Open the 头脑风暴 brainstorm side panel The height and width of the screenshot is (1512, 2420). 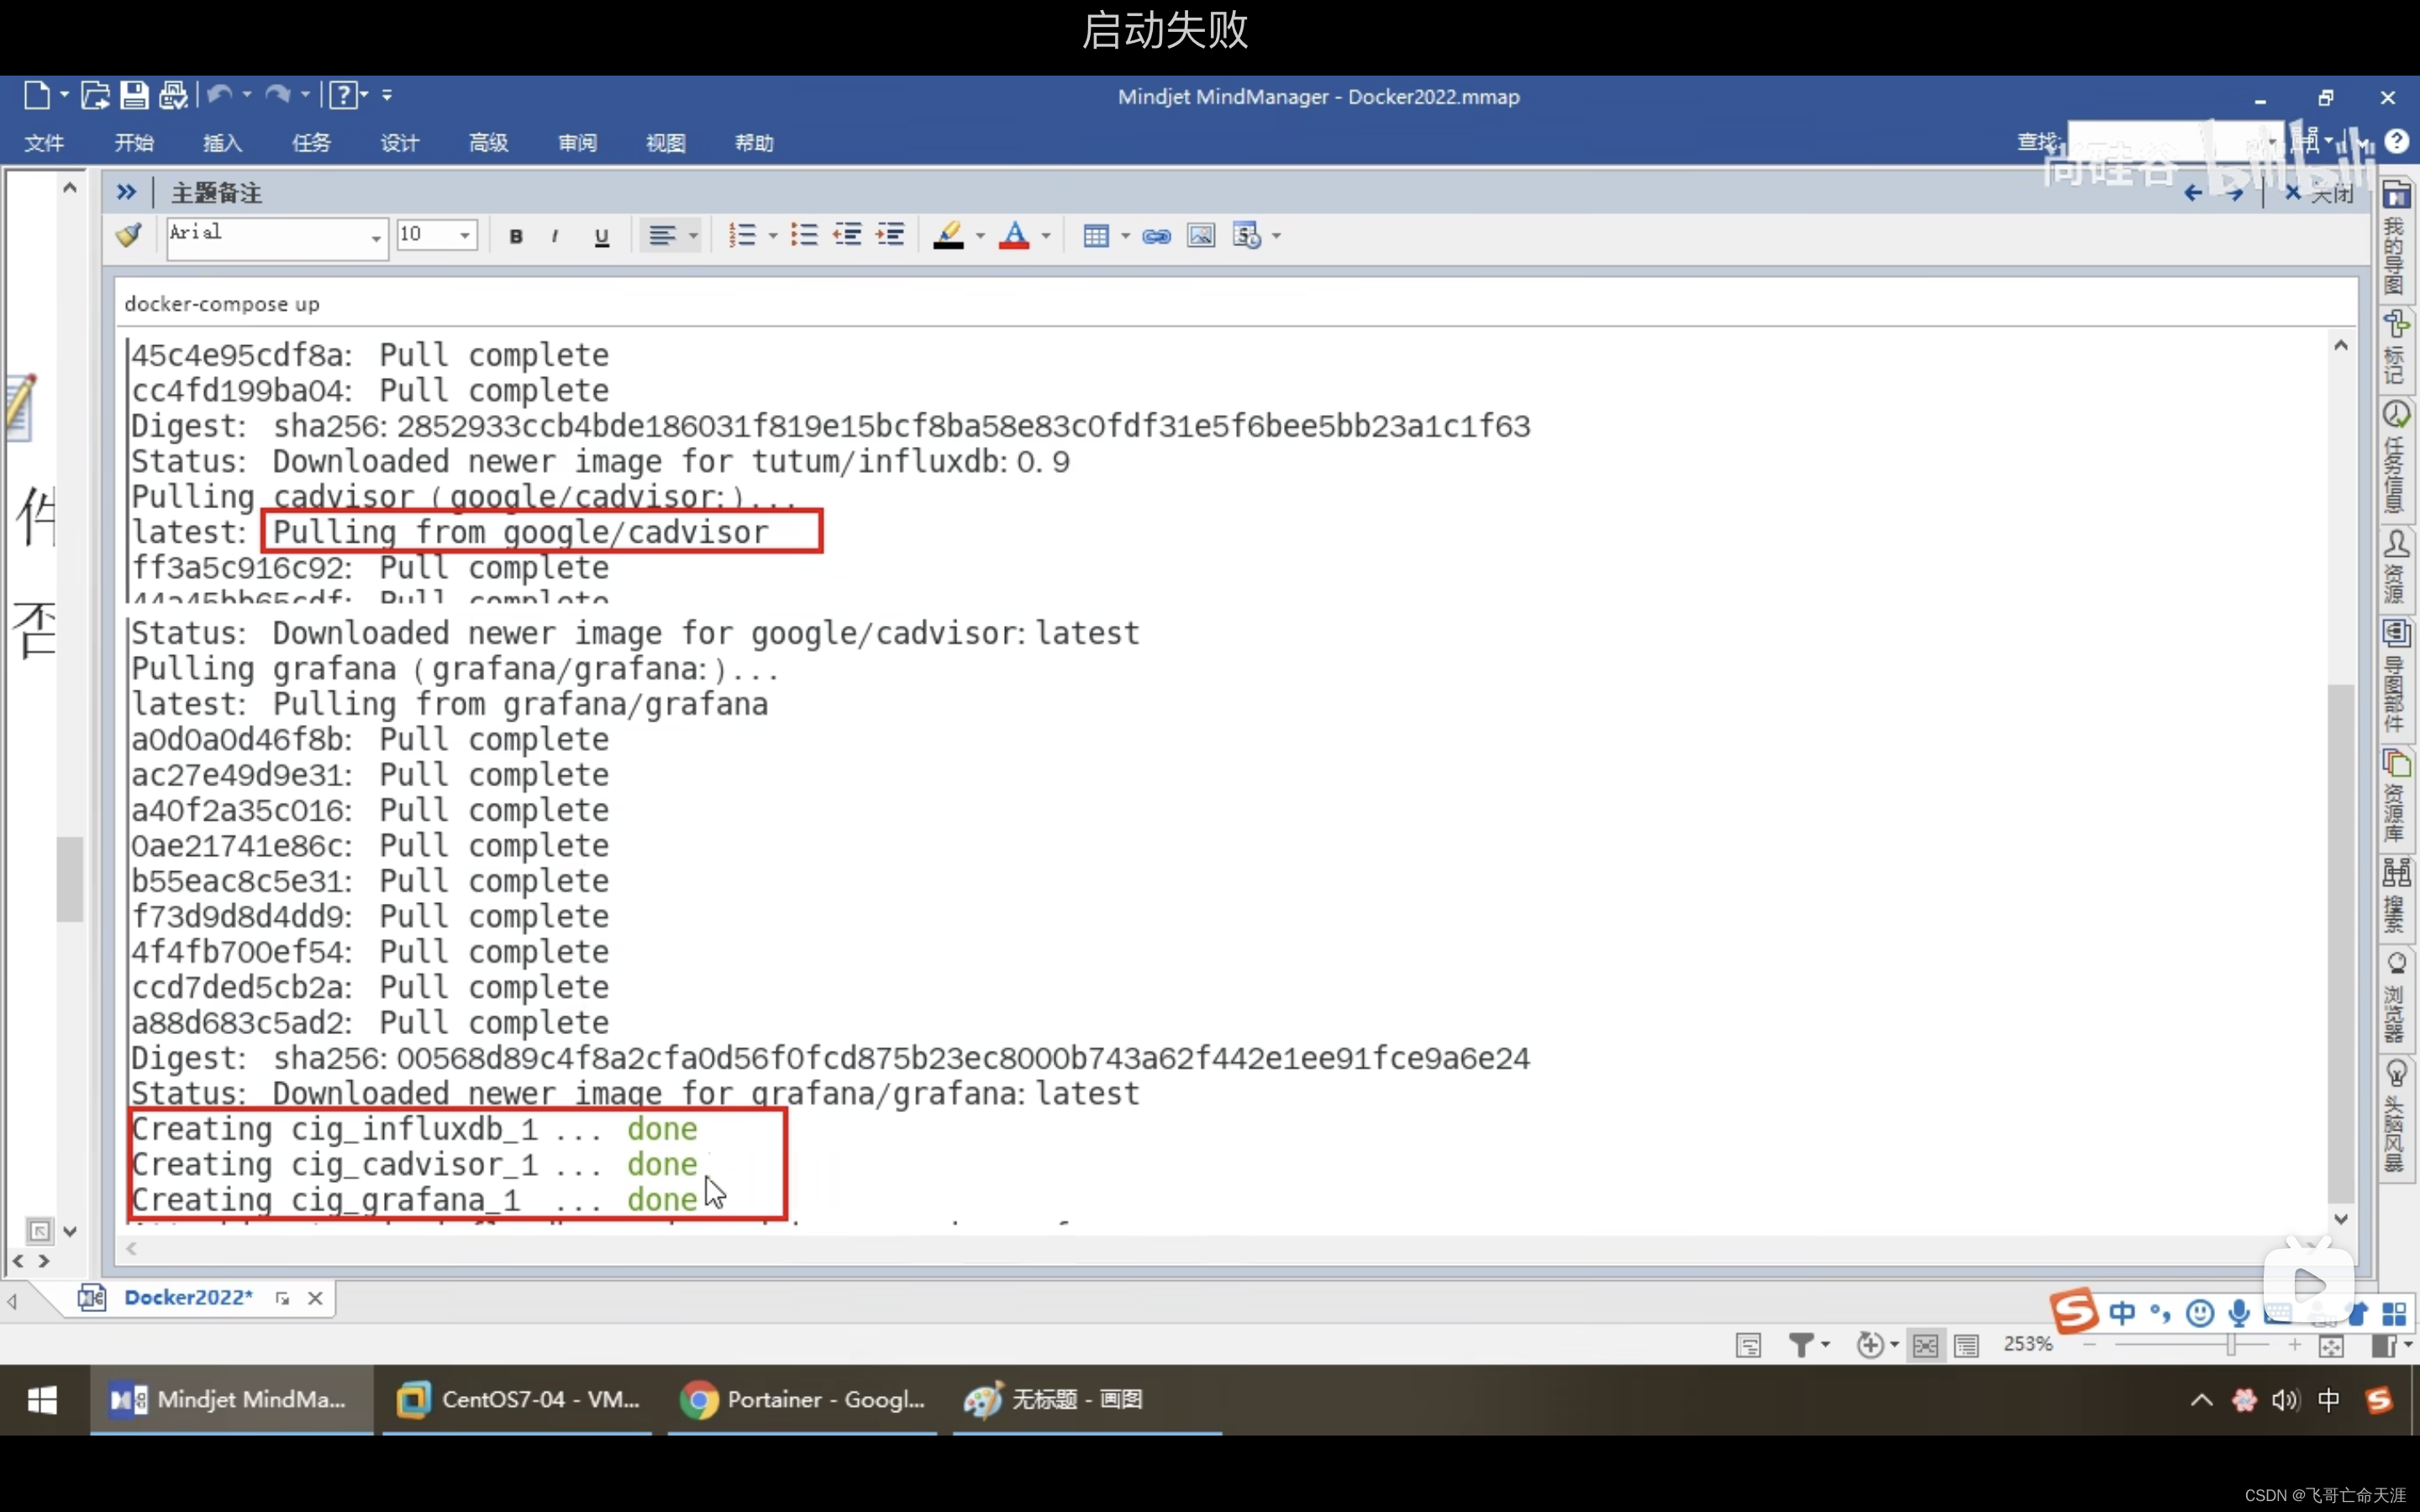[x=2396, y=1117]
